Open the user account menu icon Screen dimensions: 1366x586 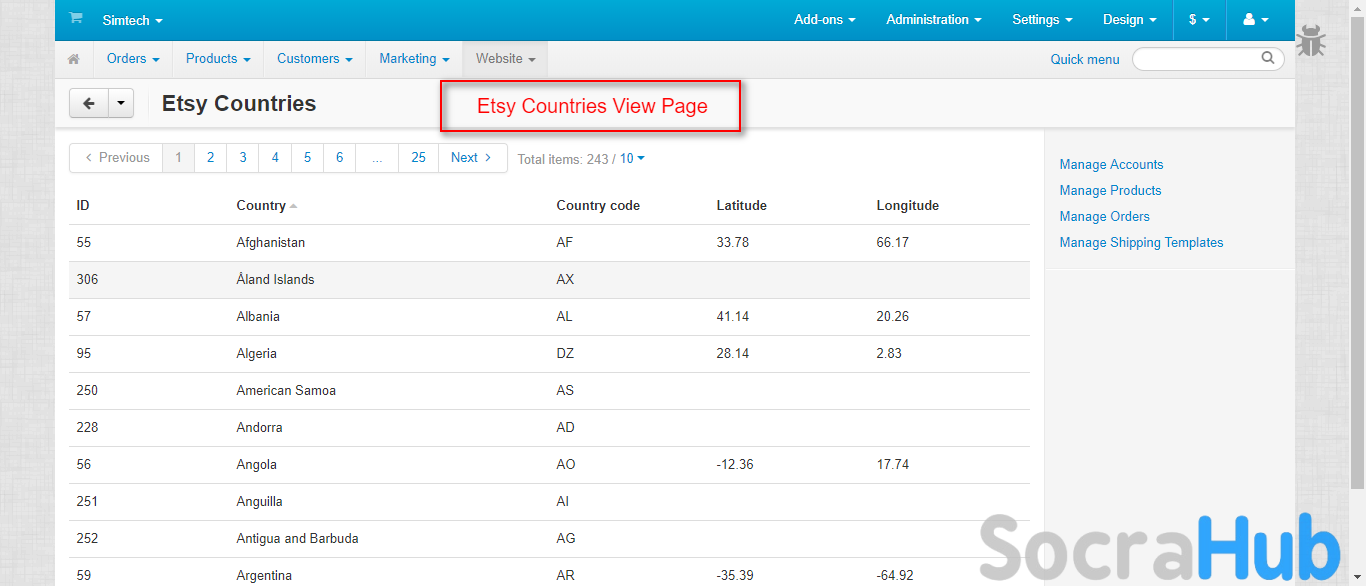[1255, 20]
